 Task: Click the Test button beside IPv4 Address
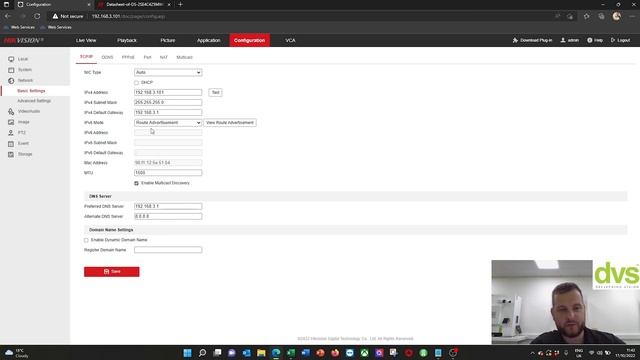click(x=216, y=93)
